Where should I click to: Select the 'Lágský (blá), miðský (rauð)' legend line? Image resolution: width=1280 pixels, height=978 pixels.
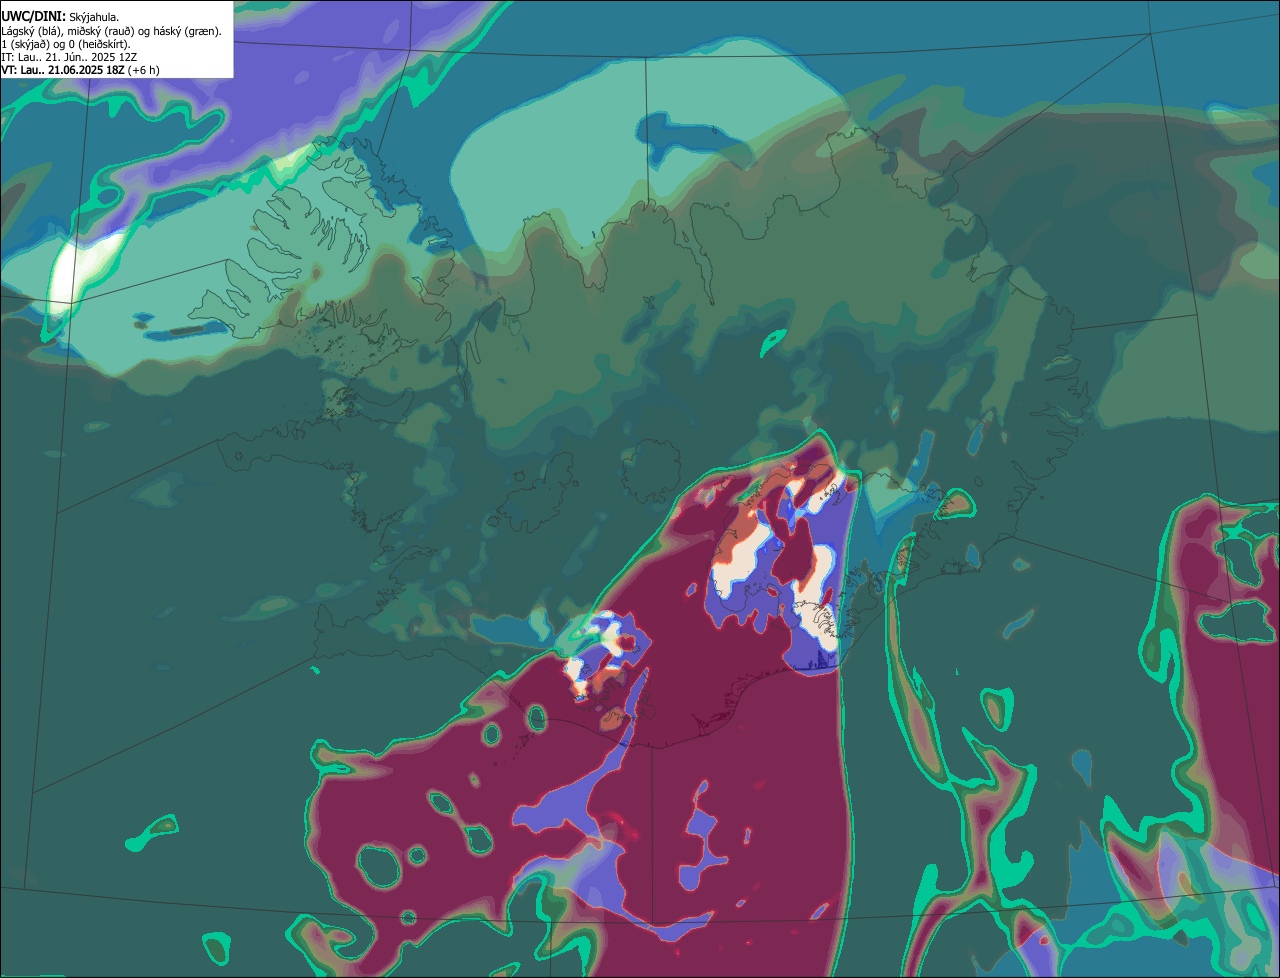point(111,31)
